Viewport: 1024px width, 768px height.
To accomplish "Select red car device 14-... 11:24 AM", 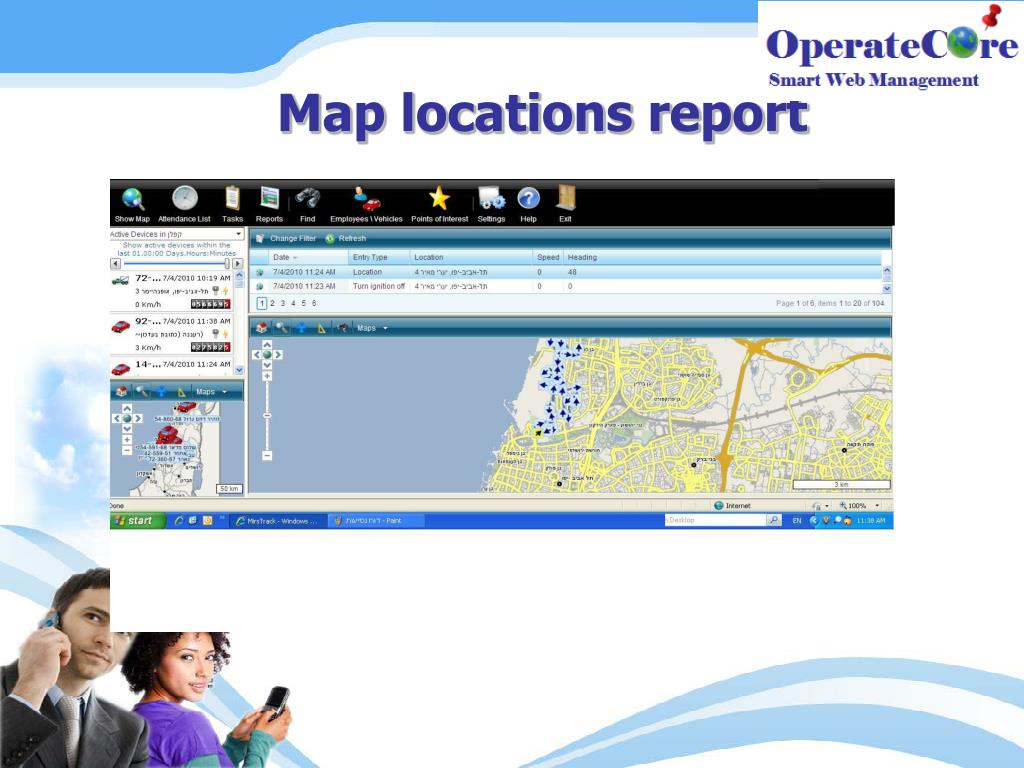I will [x=171, y=367].
